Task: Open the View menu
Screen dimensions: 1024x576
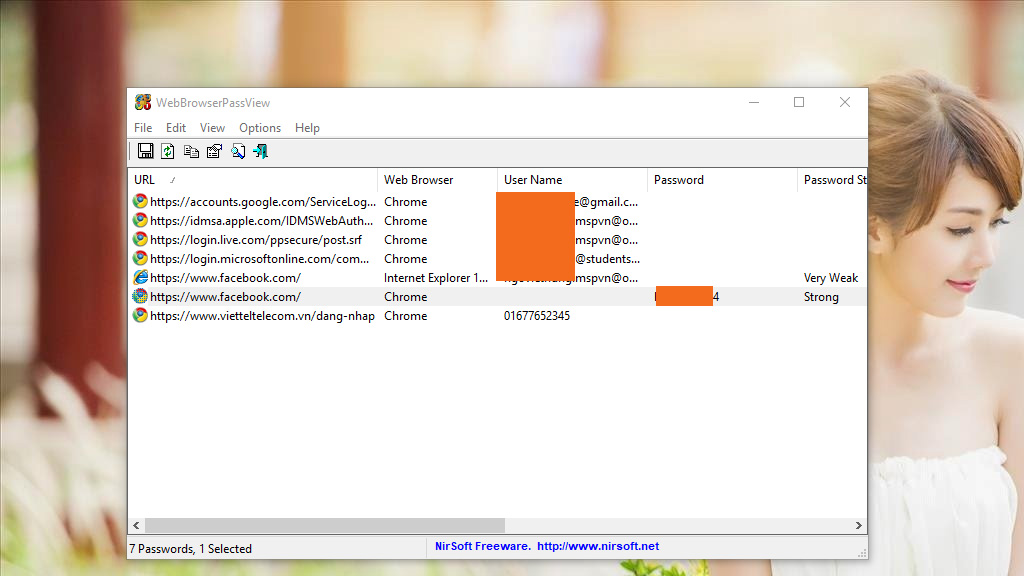Action: click(x=212, y=128)
